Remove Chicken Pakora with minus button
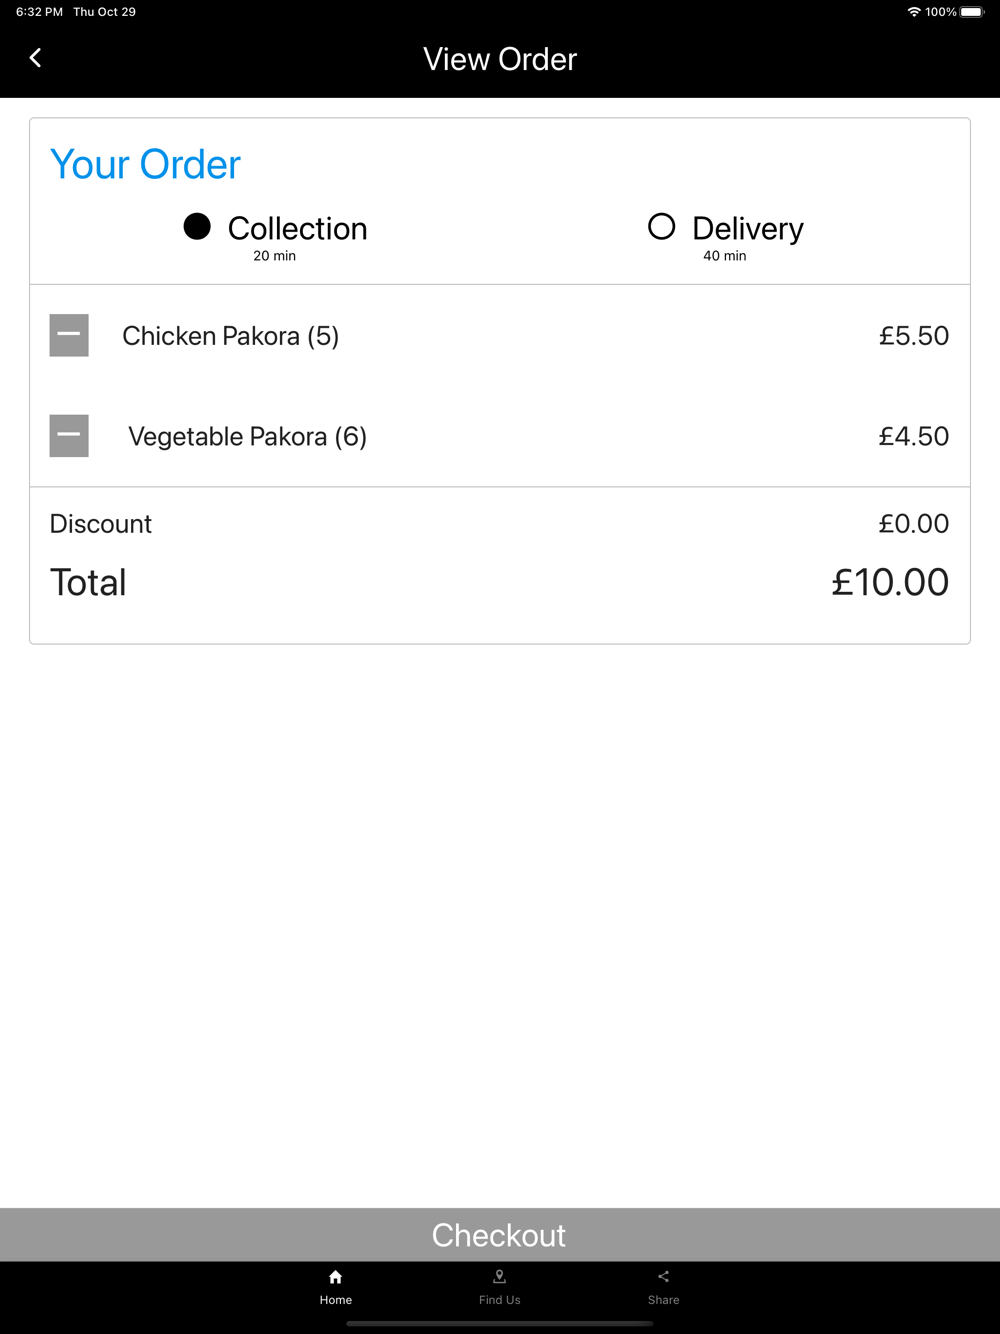Image resolution: width=1000 pixels, height=1334 pixels. (69, 336)
